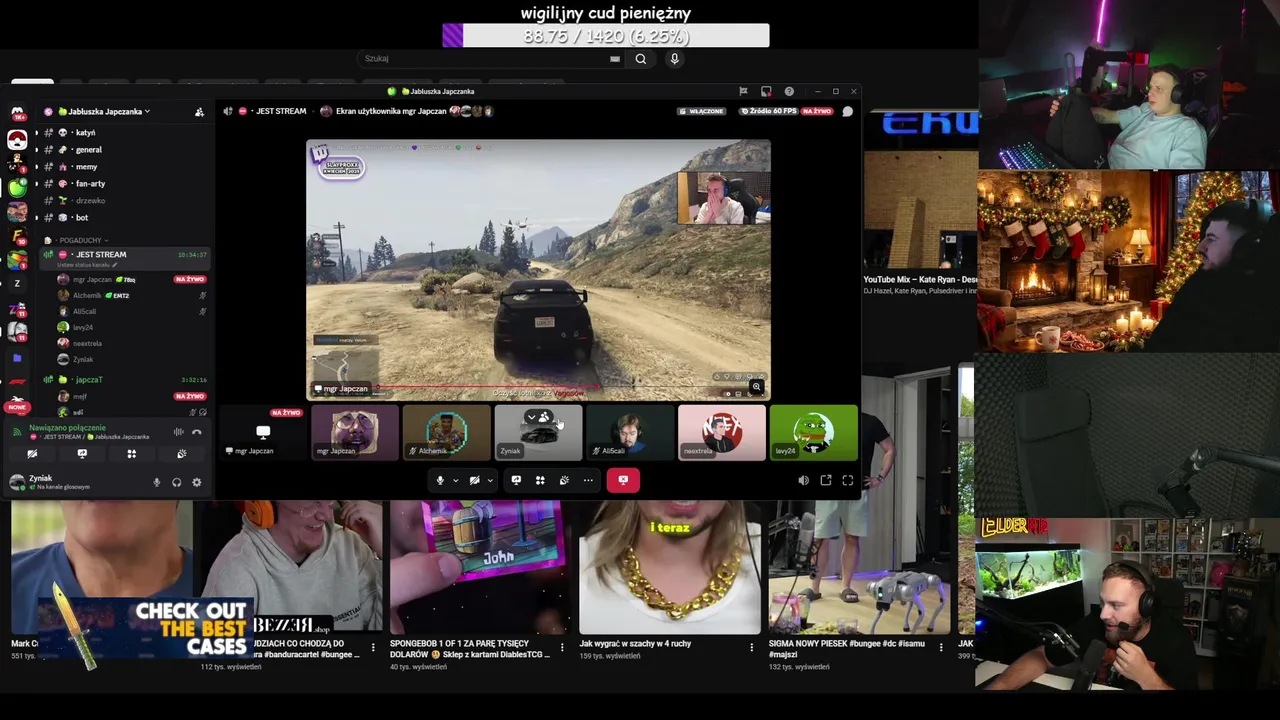Open activities icon in call control bar
The image size is (1280, 720).
point(540,480)
